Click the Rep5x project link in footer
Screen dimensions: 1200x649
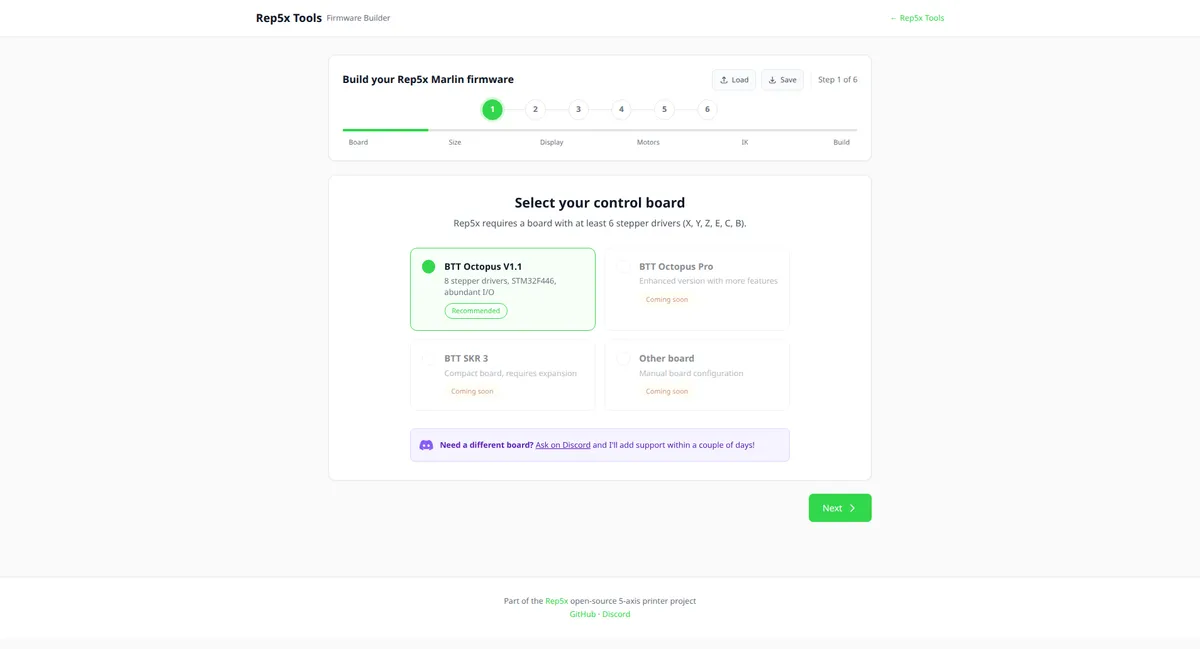coord(556,601)
